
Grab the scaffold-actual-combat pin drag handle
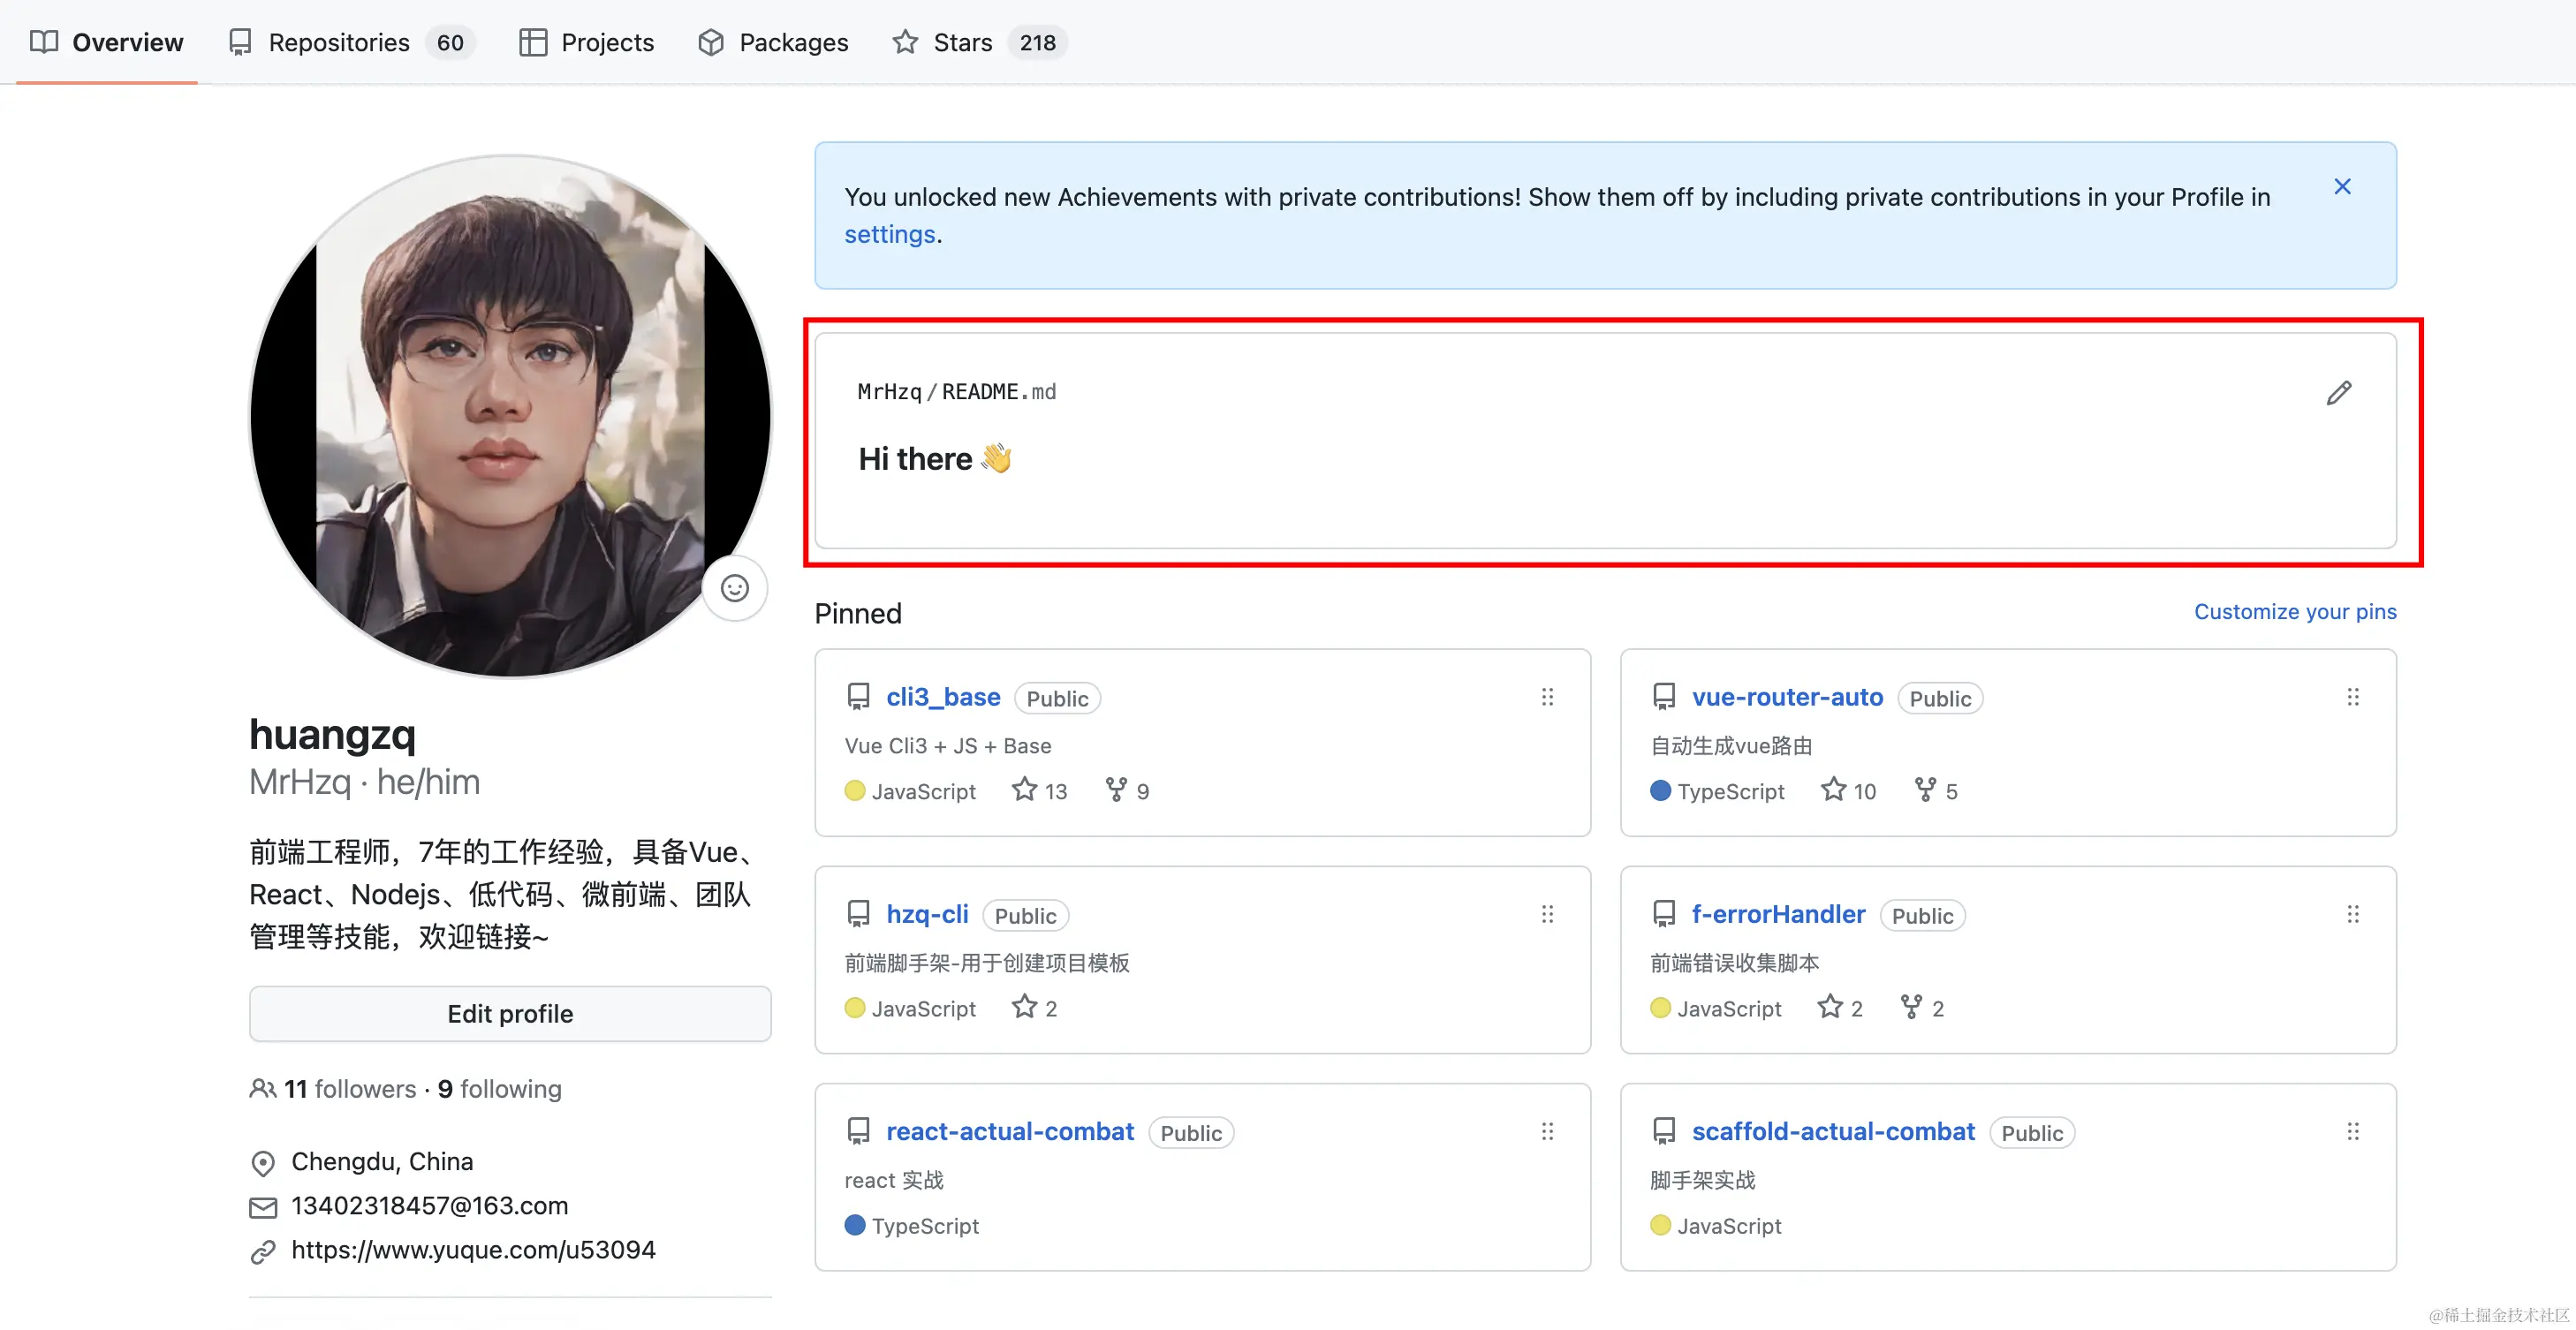coord(2353,1131)
